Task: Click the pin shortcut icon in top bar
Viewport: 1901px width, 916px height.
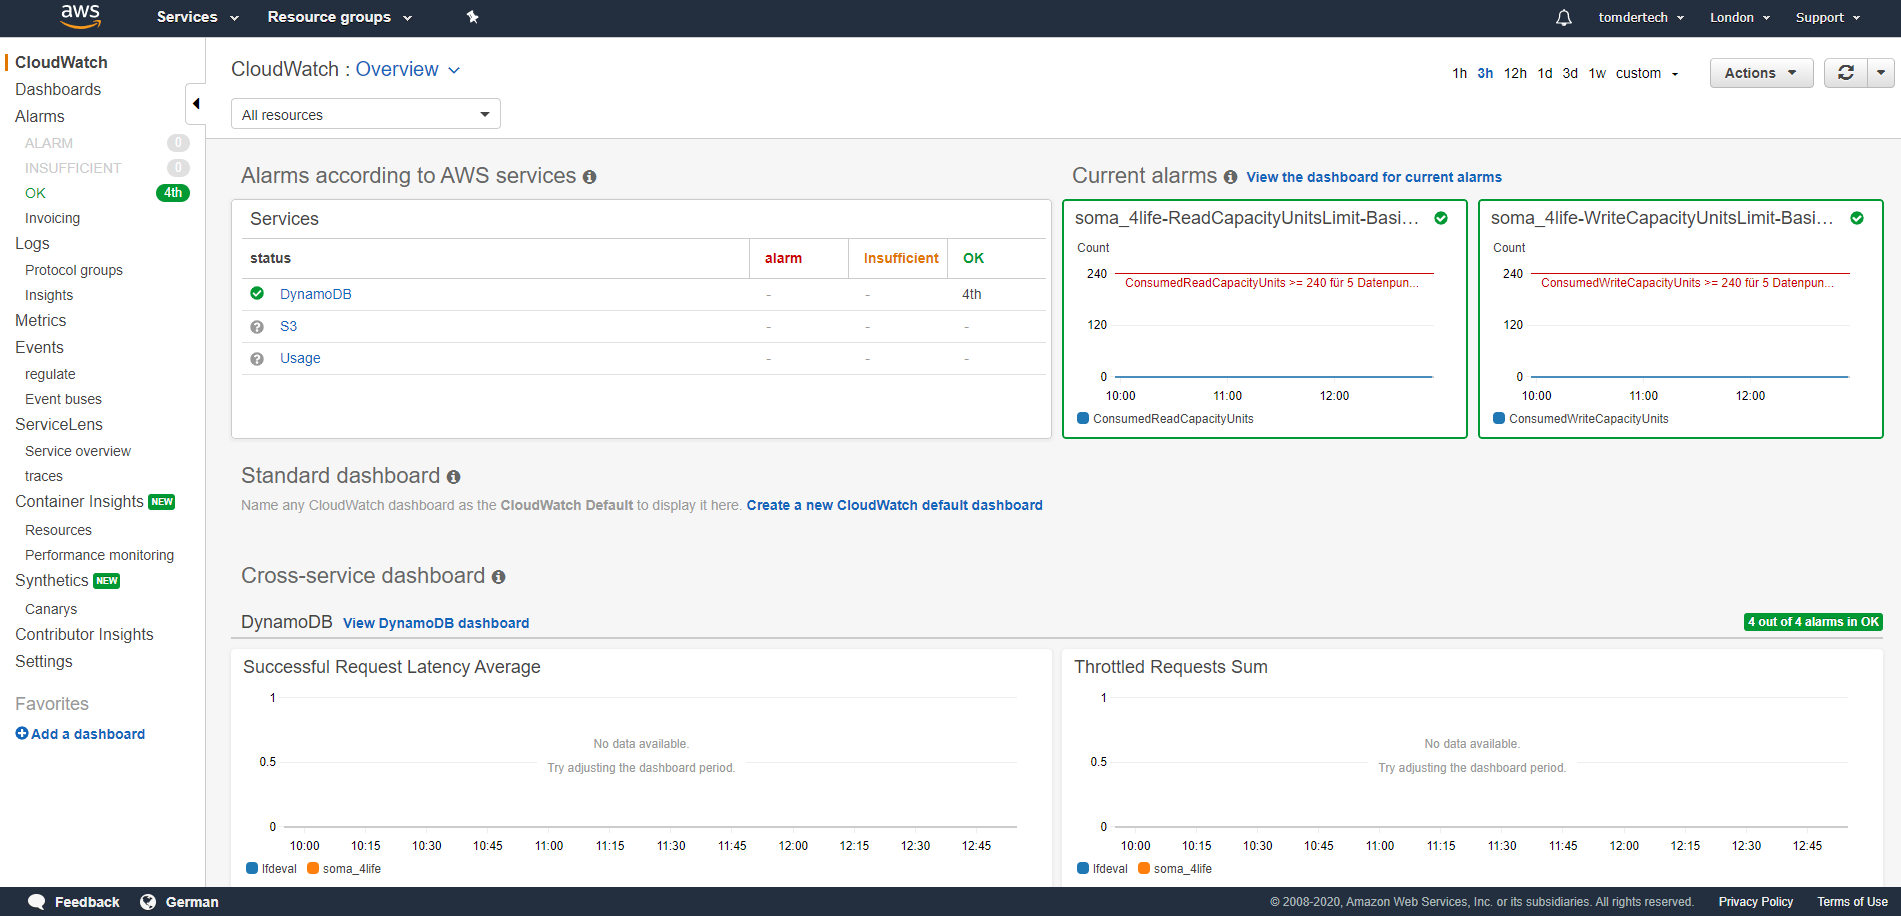Action: (473, 17)
